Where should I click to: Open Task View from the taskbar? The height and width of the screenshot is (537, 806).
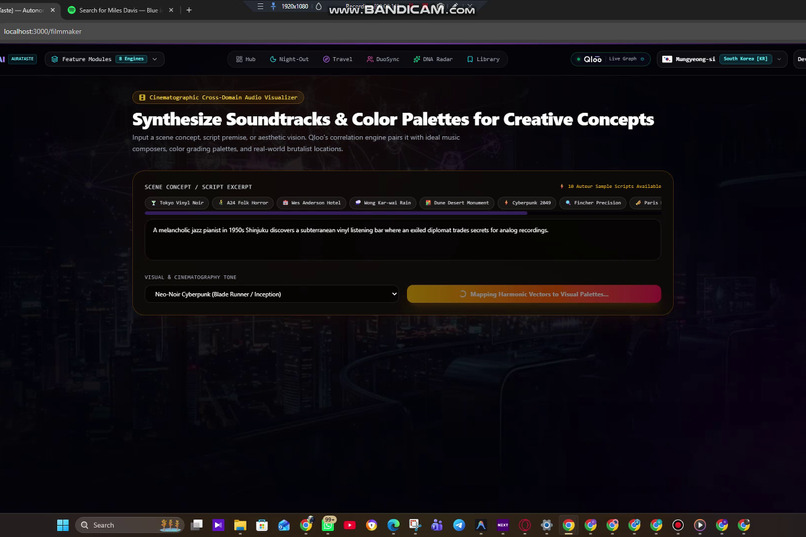(196, 525)
